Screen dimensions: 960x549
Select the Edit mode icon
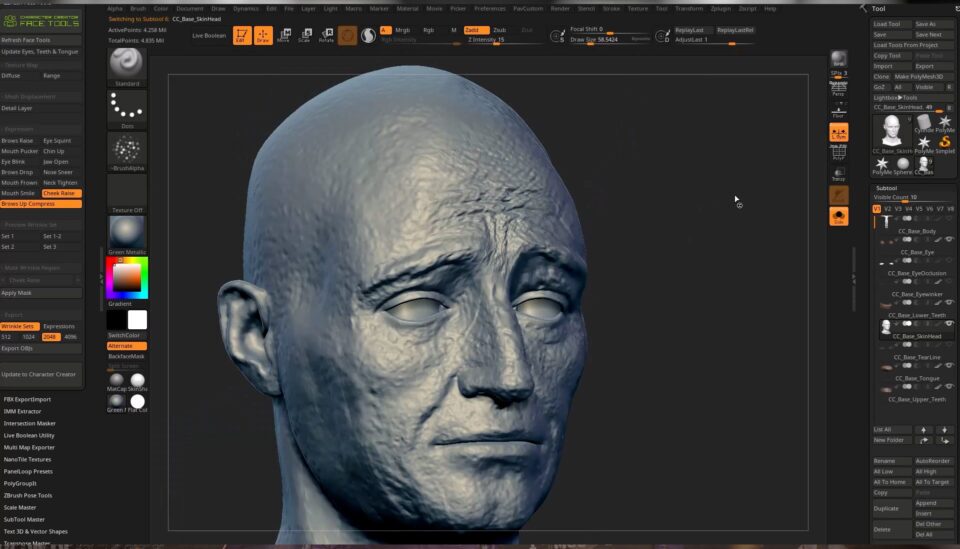(241, 36)
